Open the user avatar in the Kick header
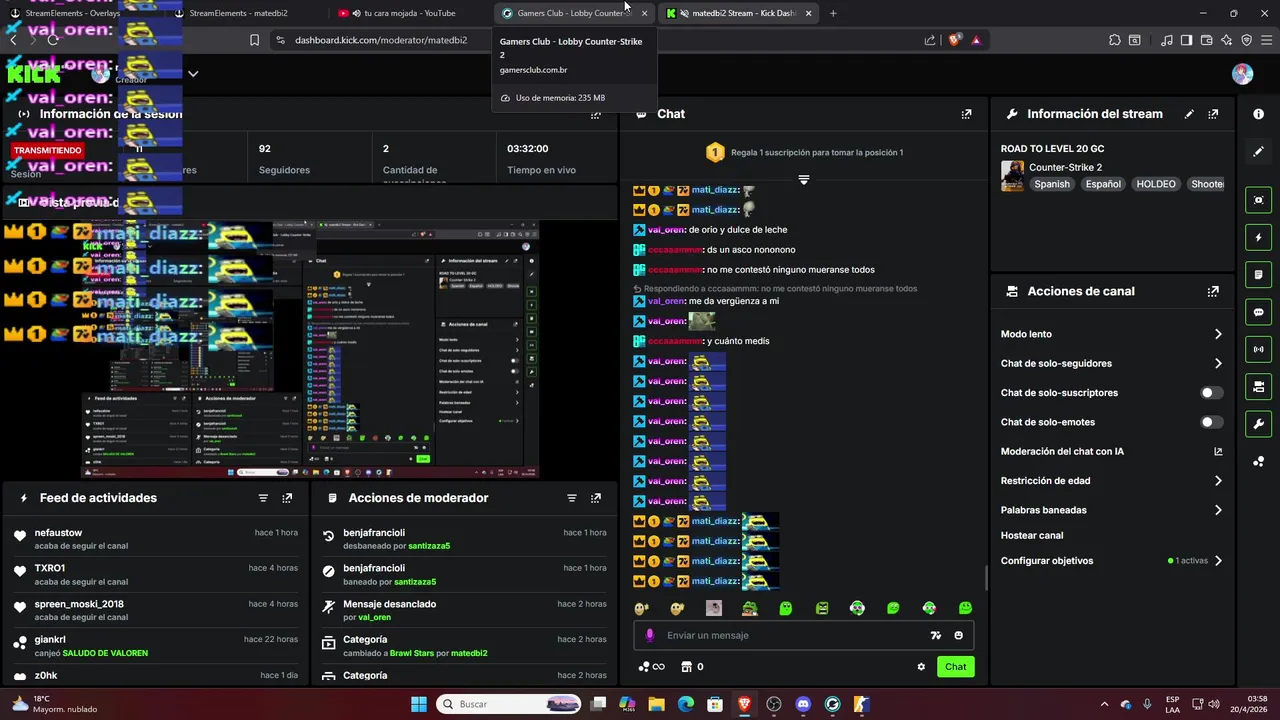The width and height of the screenshot is (1280, 720). coord(1242,74)
